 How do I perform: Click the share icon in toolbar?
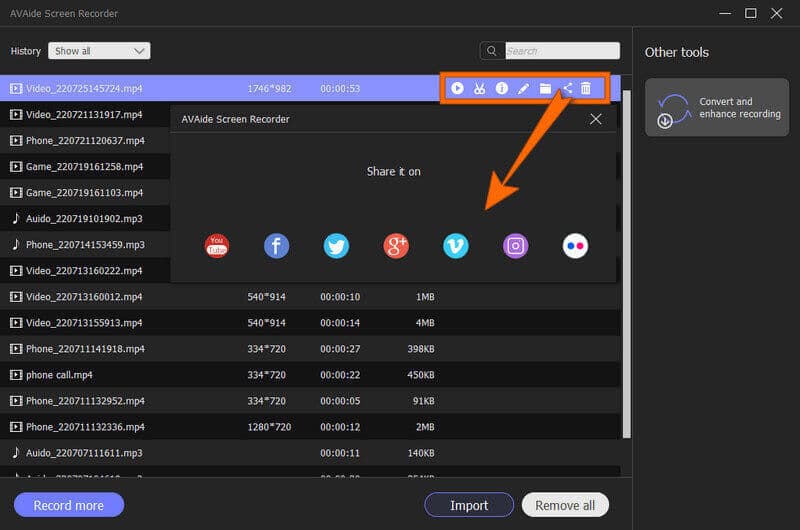click(x=567, y=89)
